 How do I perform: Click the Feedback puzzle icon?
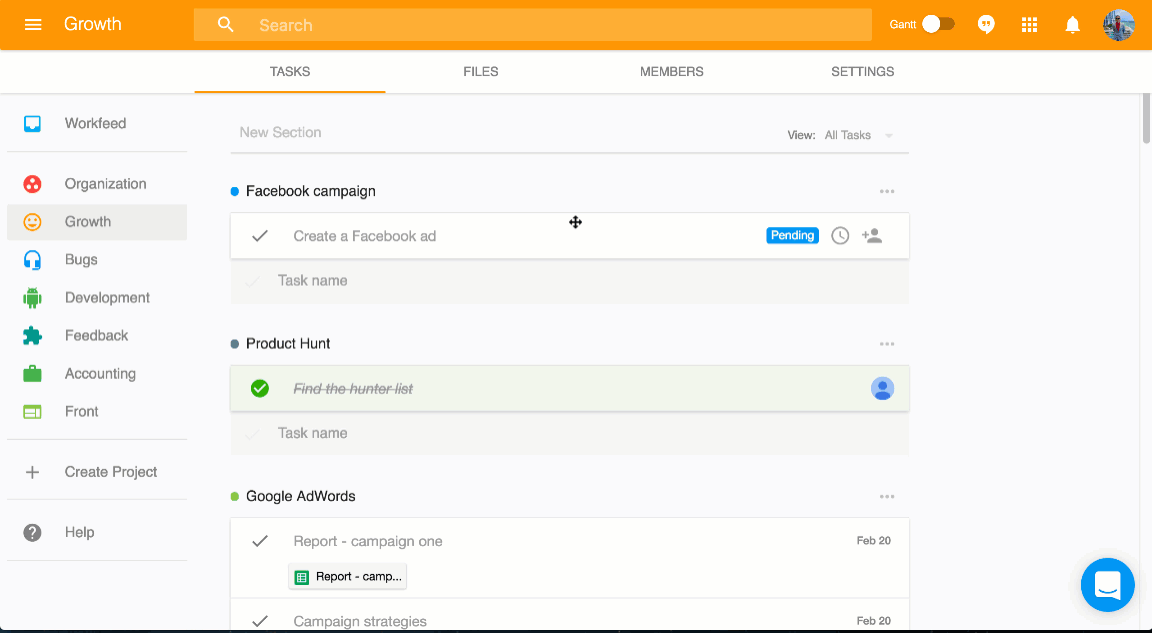click(32, 336)
